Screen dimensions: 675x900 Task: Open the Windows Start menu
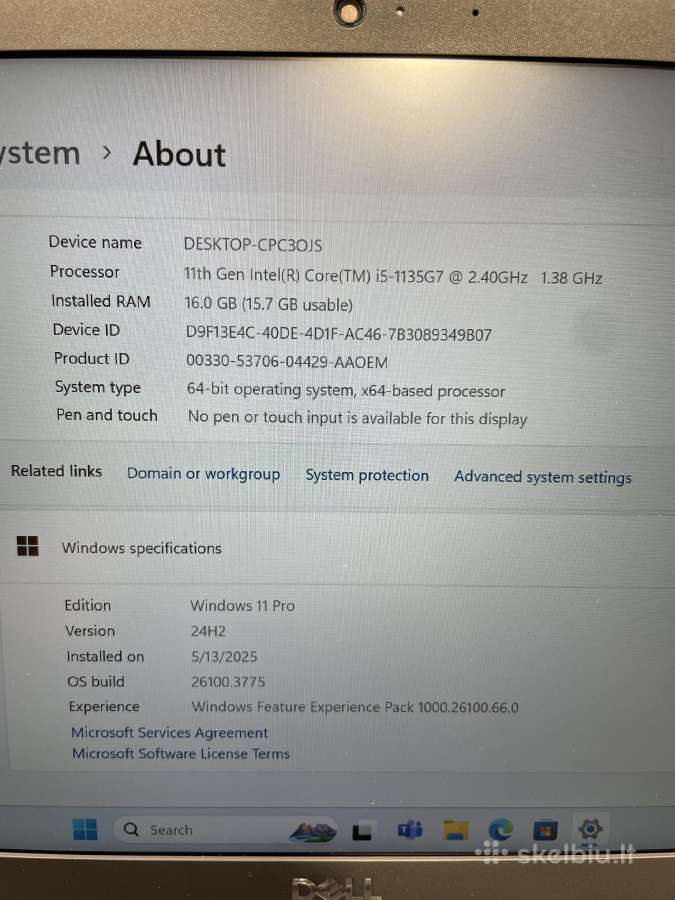pos(85,829)
